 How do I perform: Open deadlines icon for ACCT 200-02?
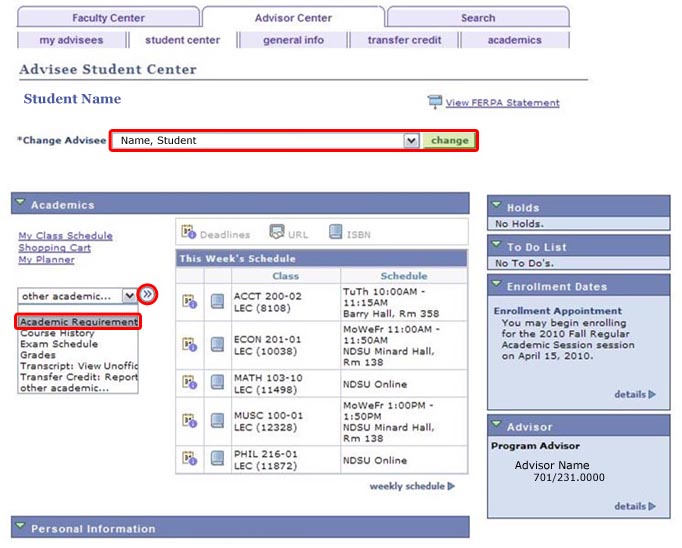pos(189,301)
